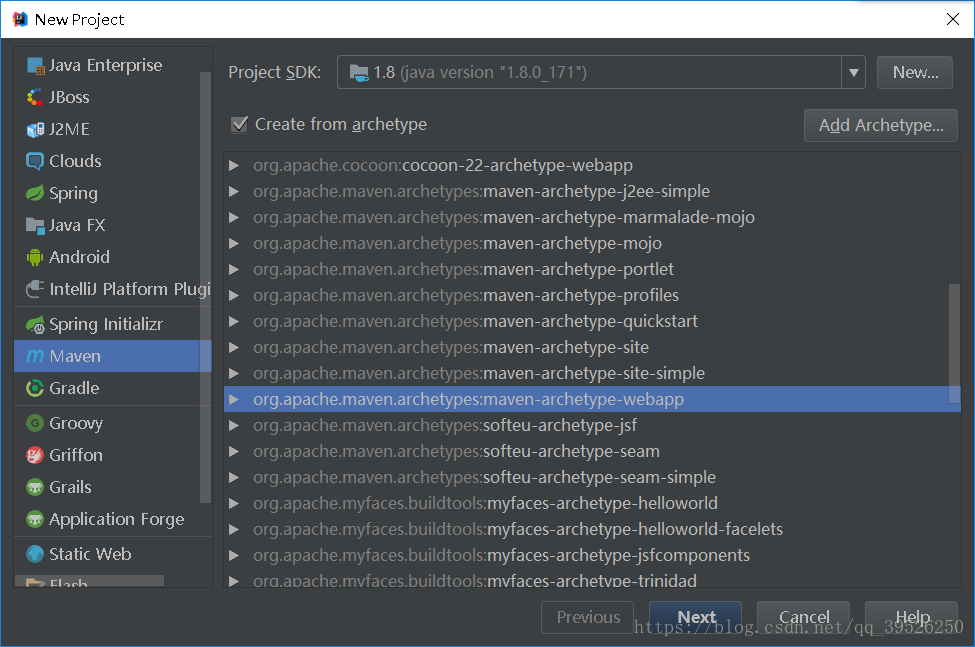The width and height of the screenshot is (975, 647).
Task: Select maven-archetype-mojo row
Action: [592, 244]
